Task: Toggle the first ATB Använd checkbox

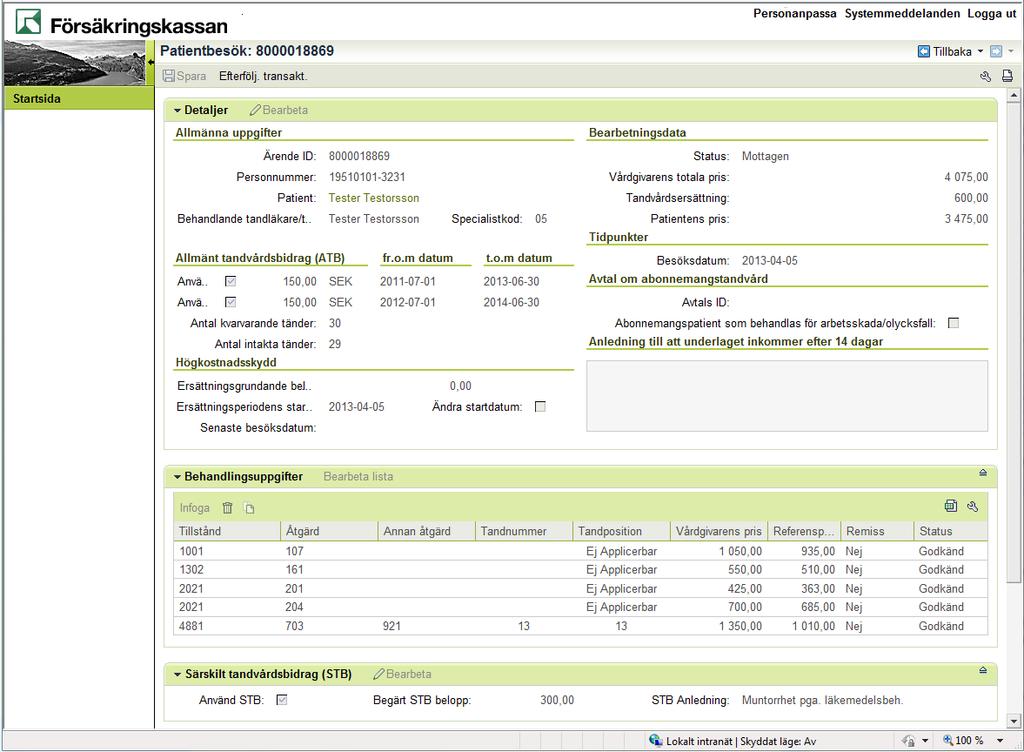Action: (x=231, y=281)
